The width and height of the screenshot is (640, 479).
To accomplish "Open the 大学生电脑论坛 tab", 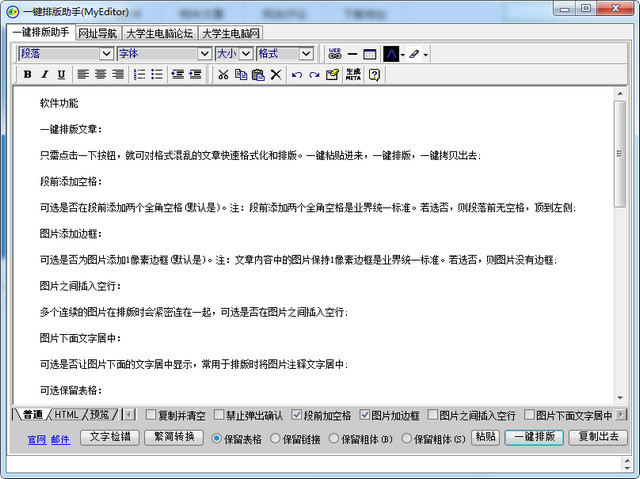I will pos(160,33).
